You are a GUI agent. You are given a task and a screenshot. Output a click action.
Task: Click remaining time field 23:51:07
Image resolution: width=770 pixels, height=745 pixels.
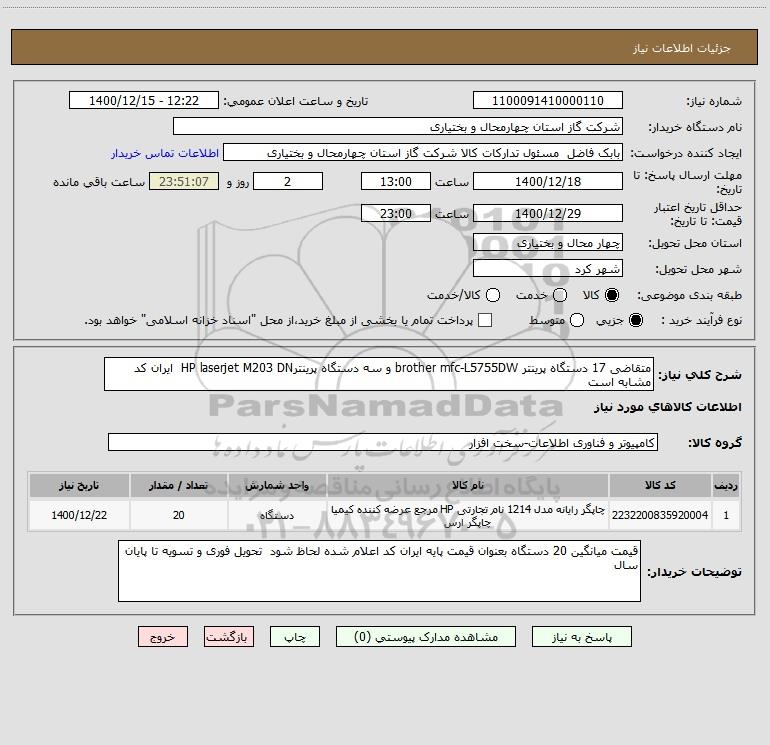[184, 181]
